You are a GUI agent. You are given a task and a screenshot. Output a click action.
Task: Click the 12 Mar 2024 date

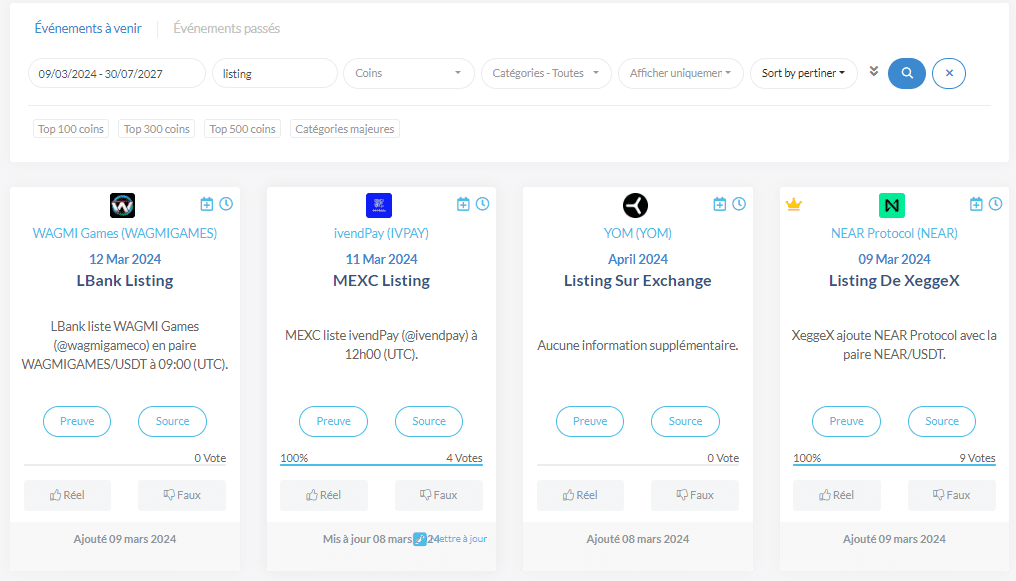(125, 259)
